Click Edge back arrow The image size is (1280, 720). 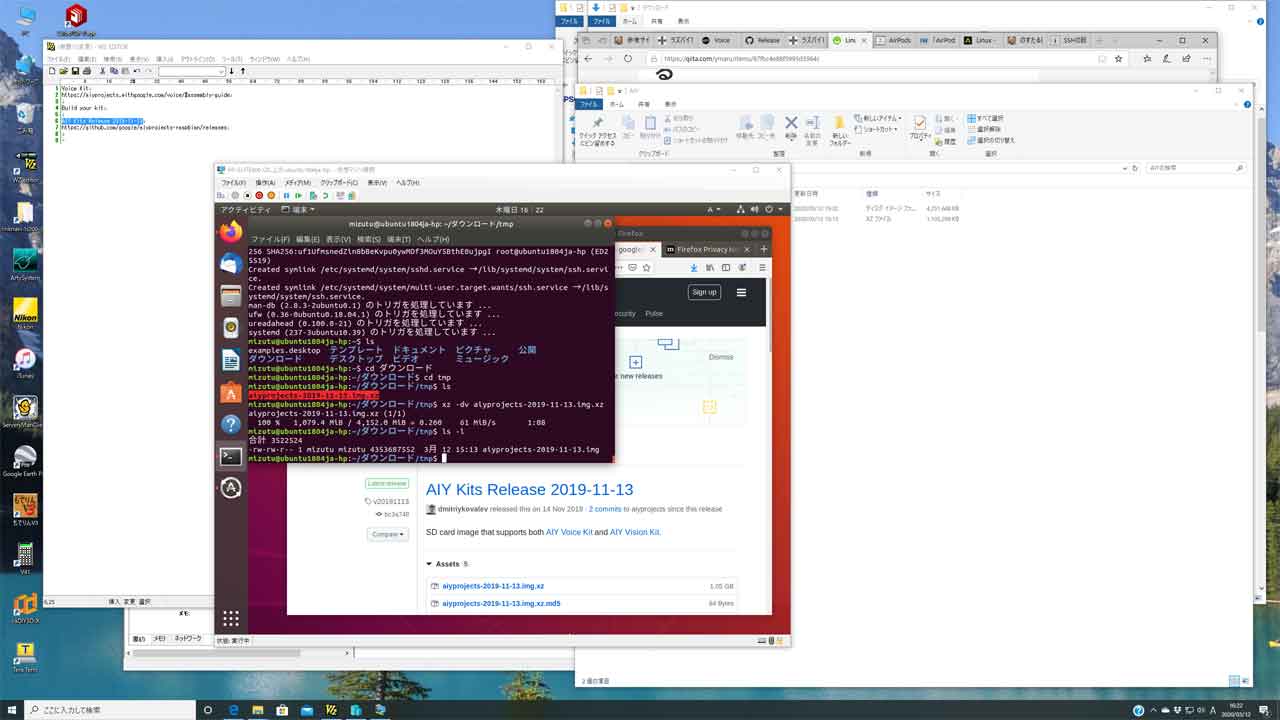click(588, 59)
